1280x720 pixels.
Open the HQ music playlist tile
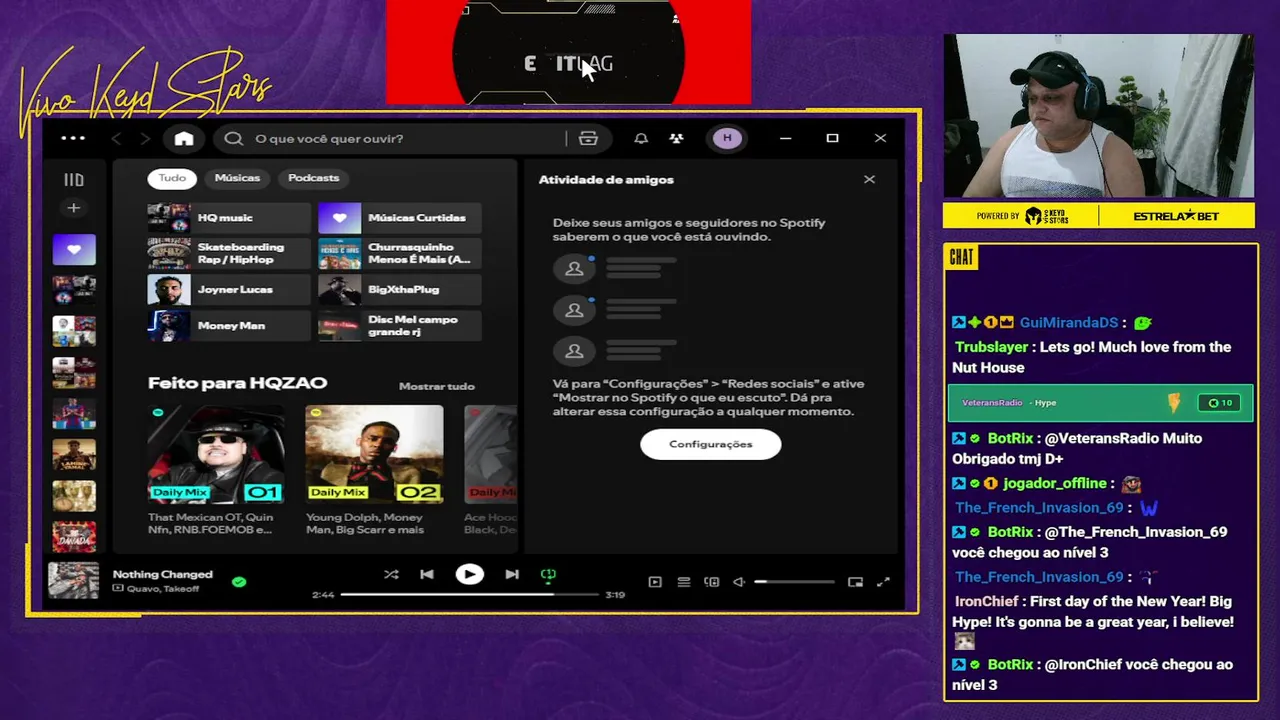[229, 218]
